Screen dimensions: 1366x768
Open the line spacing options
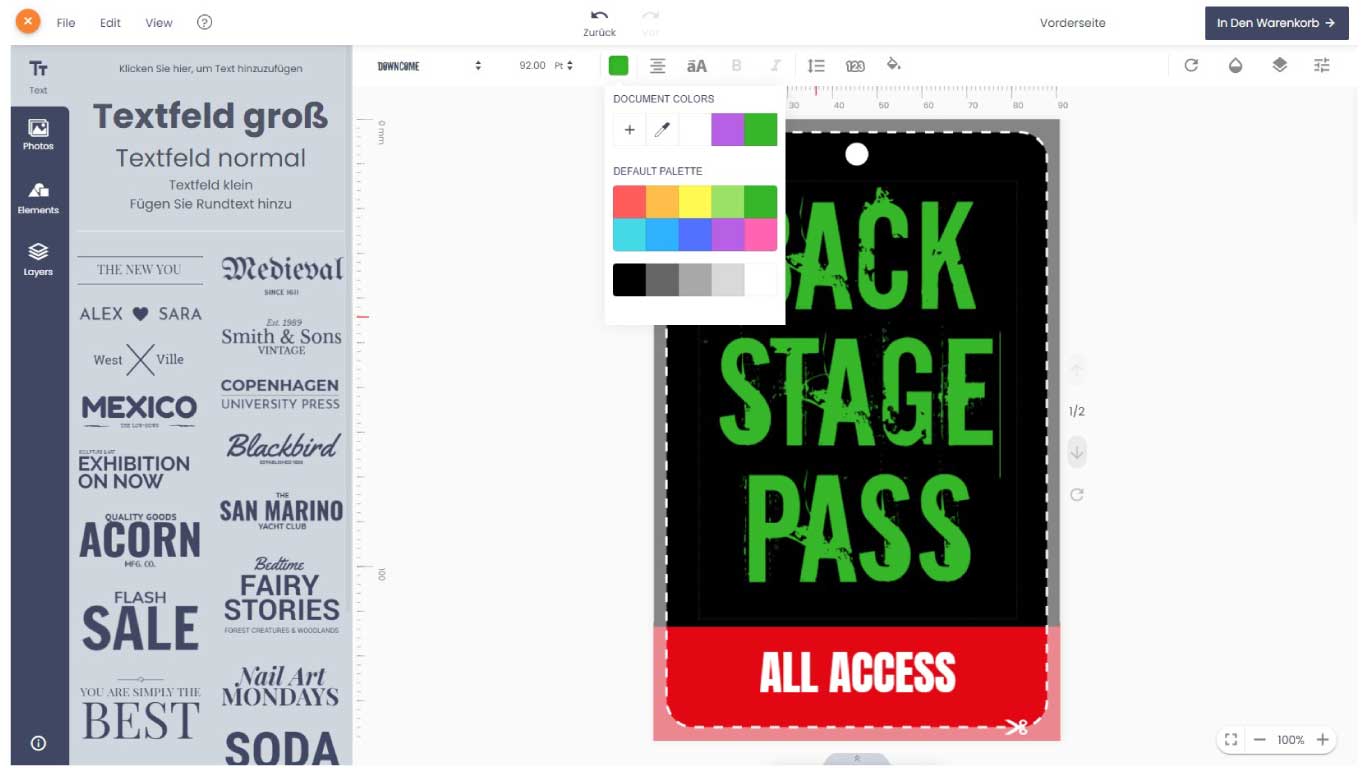(816, 65)
